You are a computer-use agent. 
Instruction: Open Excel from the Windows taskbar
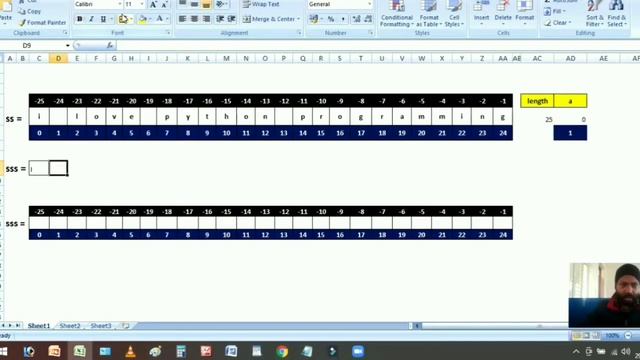[x=80, y=351]
